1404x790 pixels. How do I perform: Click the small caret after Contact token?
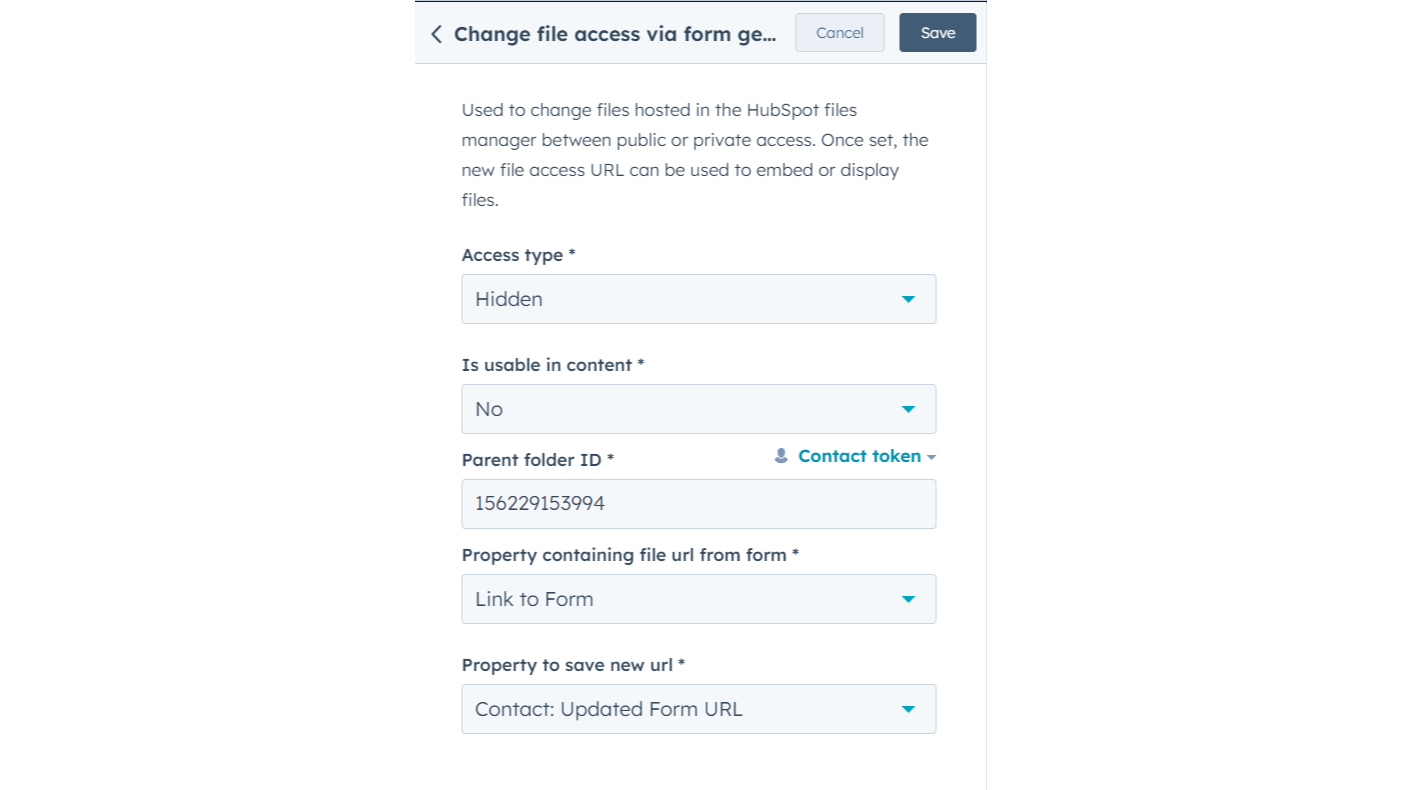[x=931, y=457]
